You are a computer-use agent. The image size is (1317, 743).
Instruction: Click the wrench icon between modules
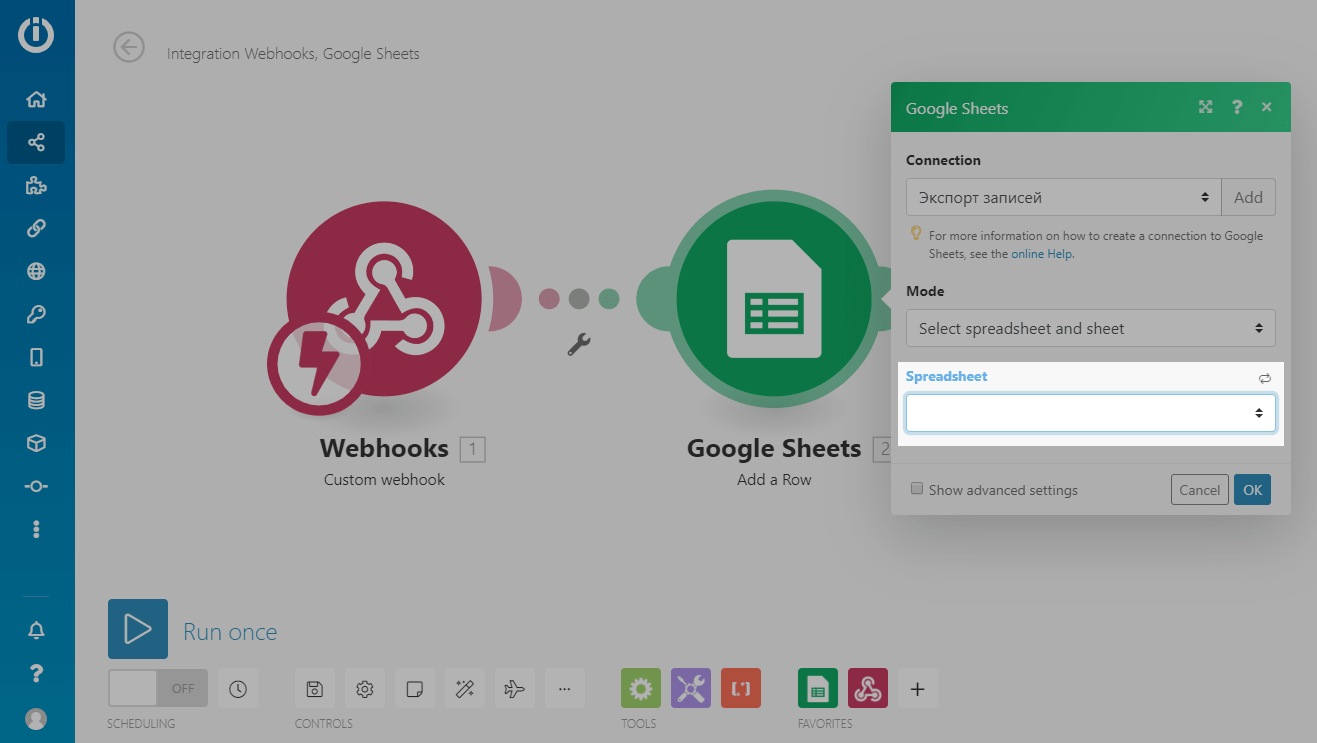[x=579, y=345]
